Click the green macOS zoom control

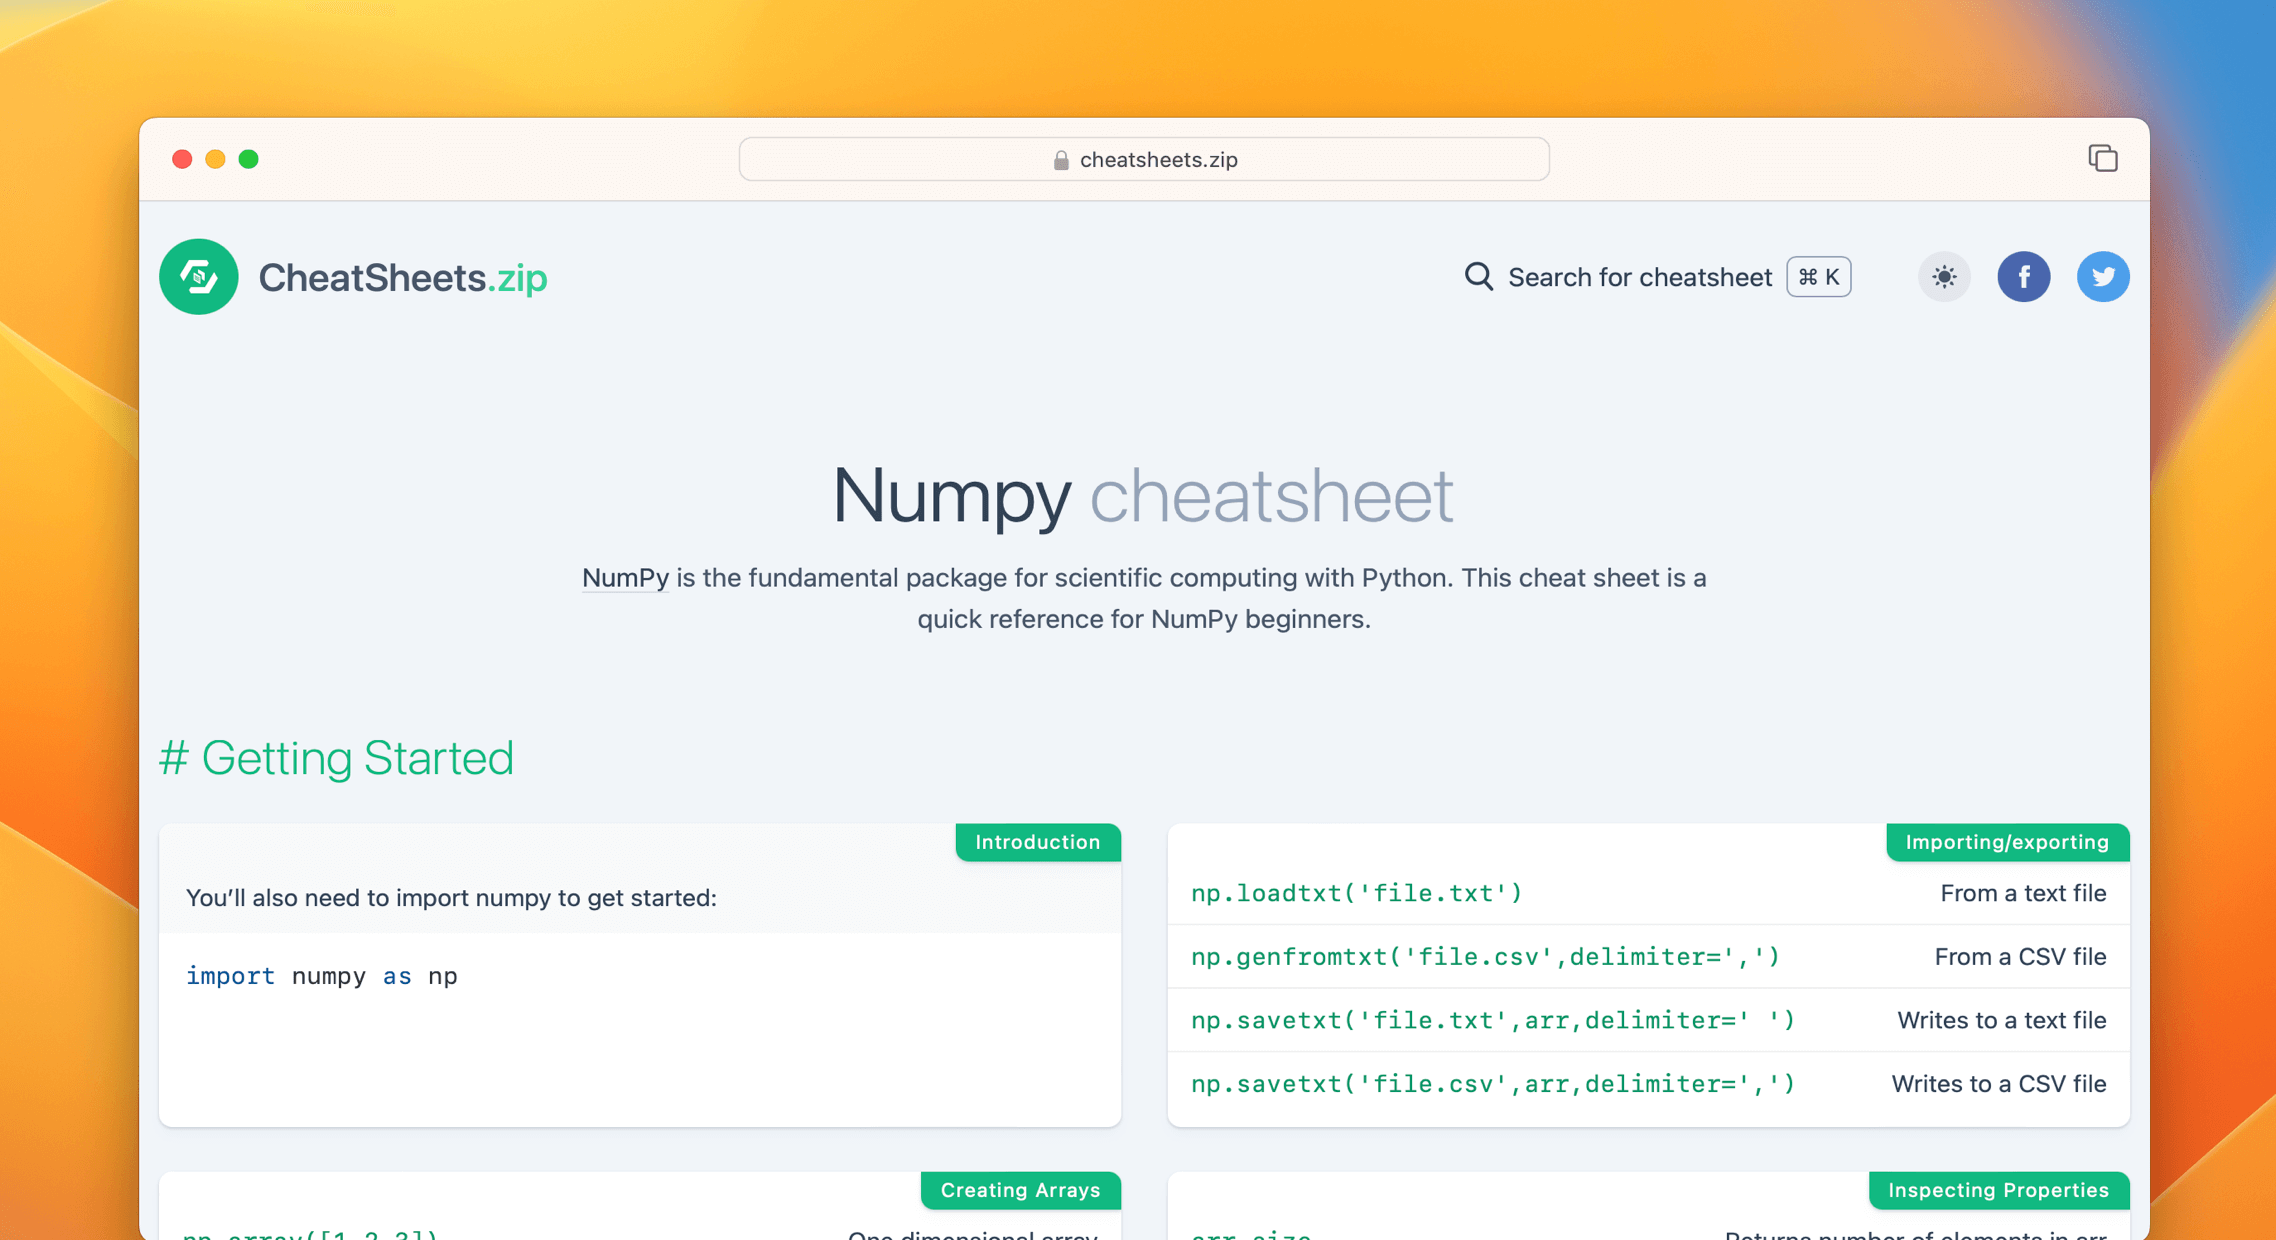(250, 159)
